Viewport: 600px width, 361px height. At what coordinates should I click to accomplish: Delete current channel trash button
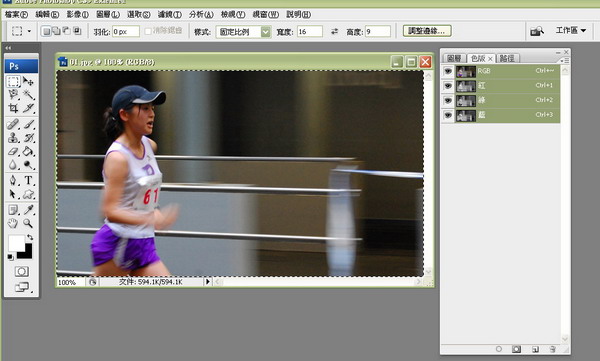click(x=552, y=349)
